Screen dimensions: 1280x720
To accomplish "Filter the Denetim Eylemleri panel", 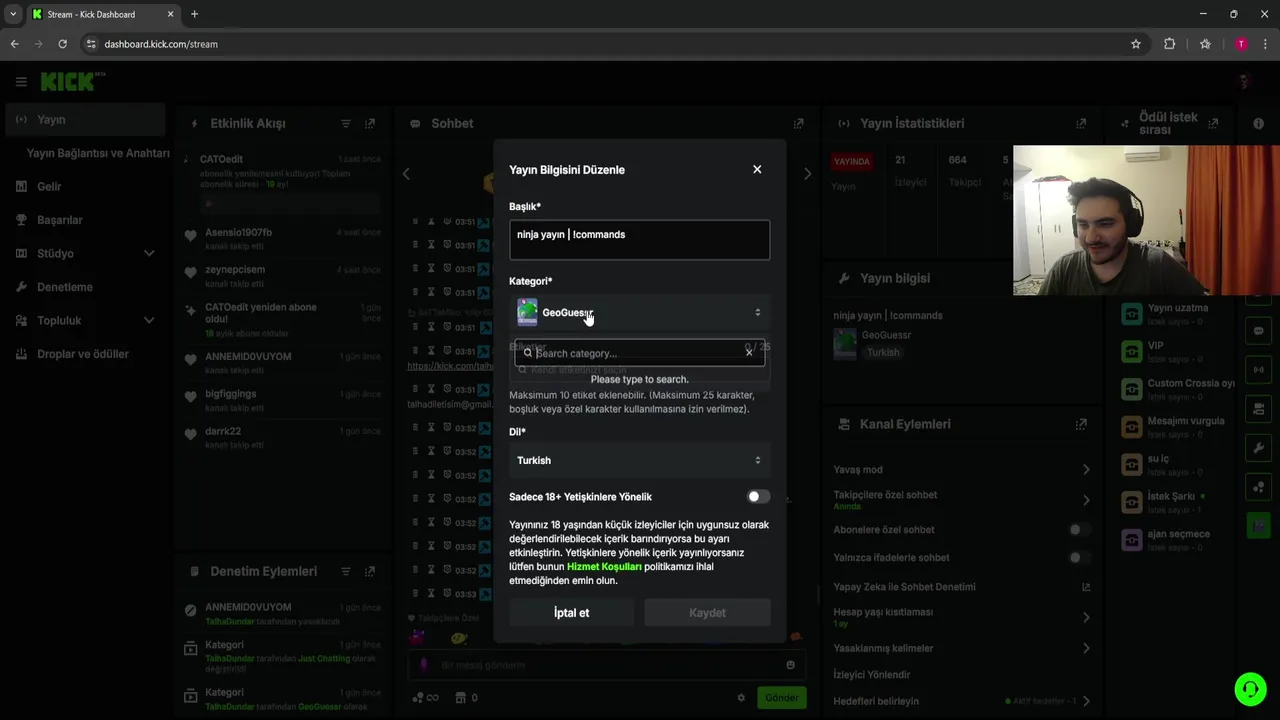I will [346, 572].
